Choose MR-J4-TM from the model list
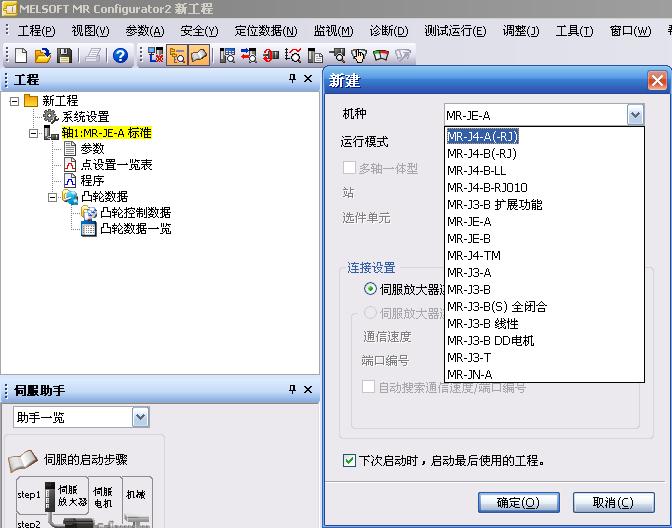 click(544, 255)
